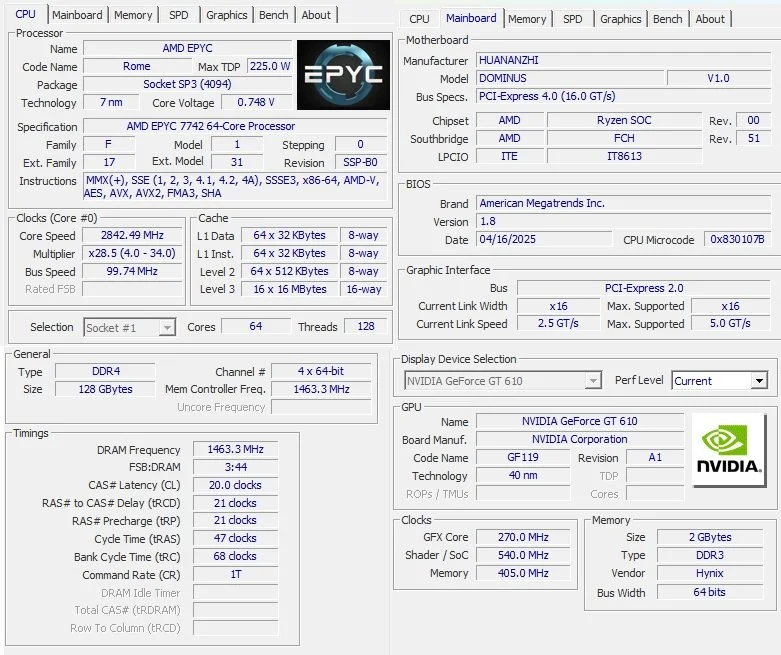
Task: Open the Bench tab in left window
Action: (x=273, y=15)
